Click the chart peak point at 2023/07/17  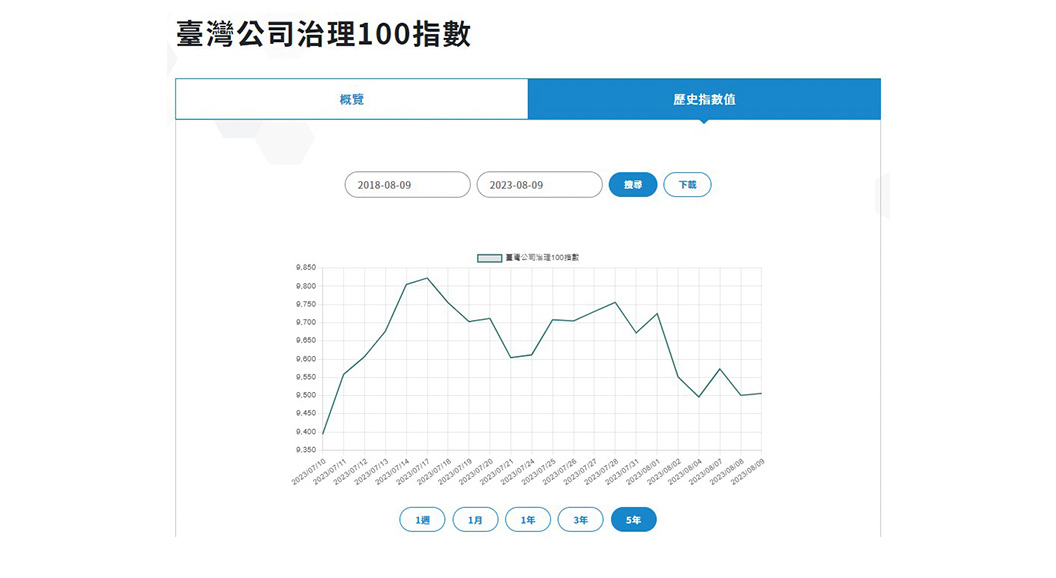point(427,278)
